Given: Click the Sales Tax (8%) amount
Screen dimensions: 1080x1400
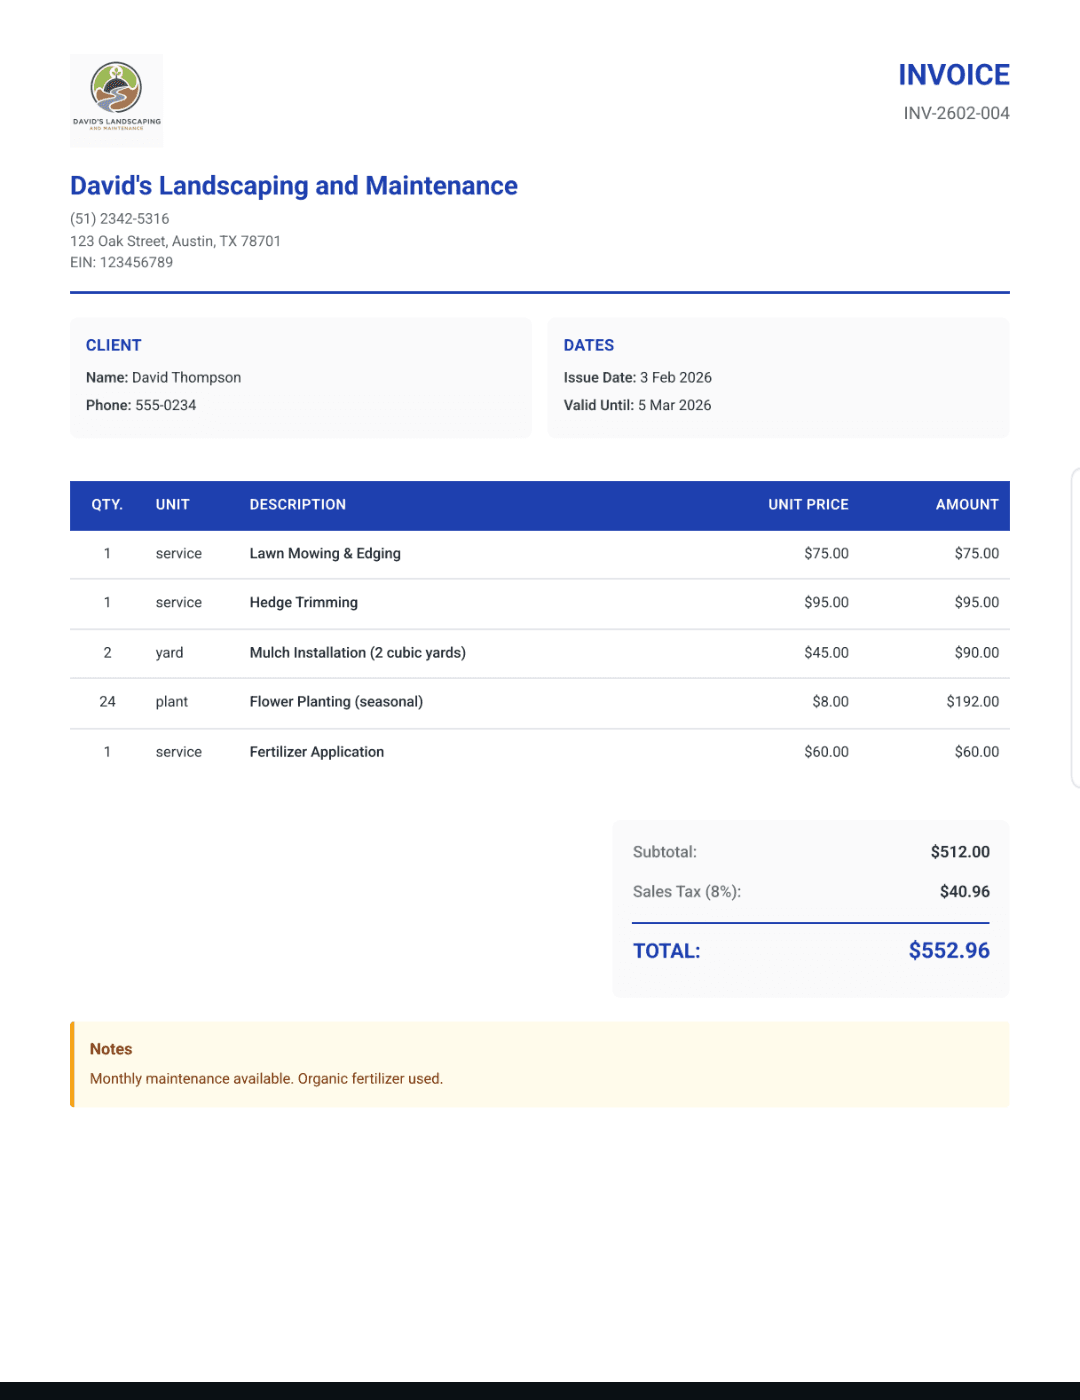Looking at the screenshot, I should tap(964, 891).
